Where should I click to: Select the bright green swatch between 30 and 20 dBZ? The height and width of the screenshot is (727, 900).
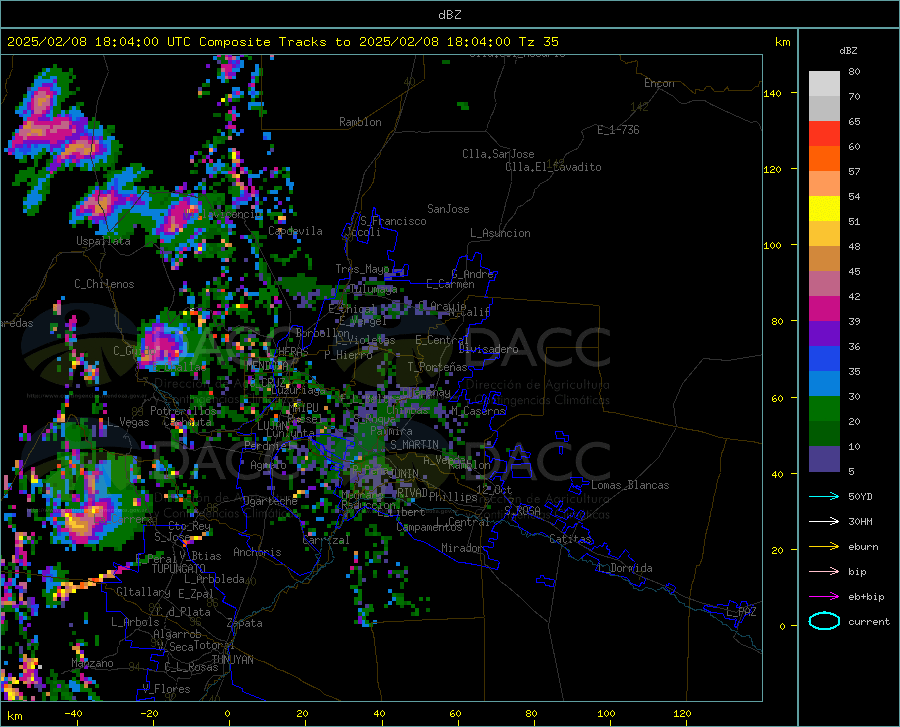[x=824, y=409]
